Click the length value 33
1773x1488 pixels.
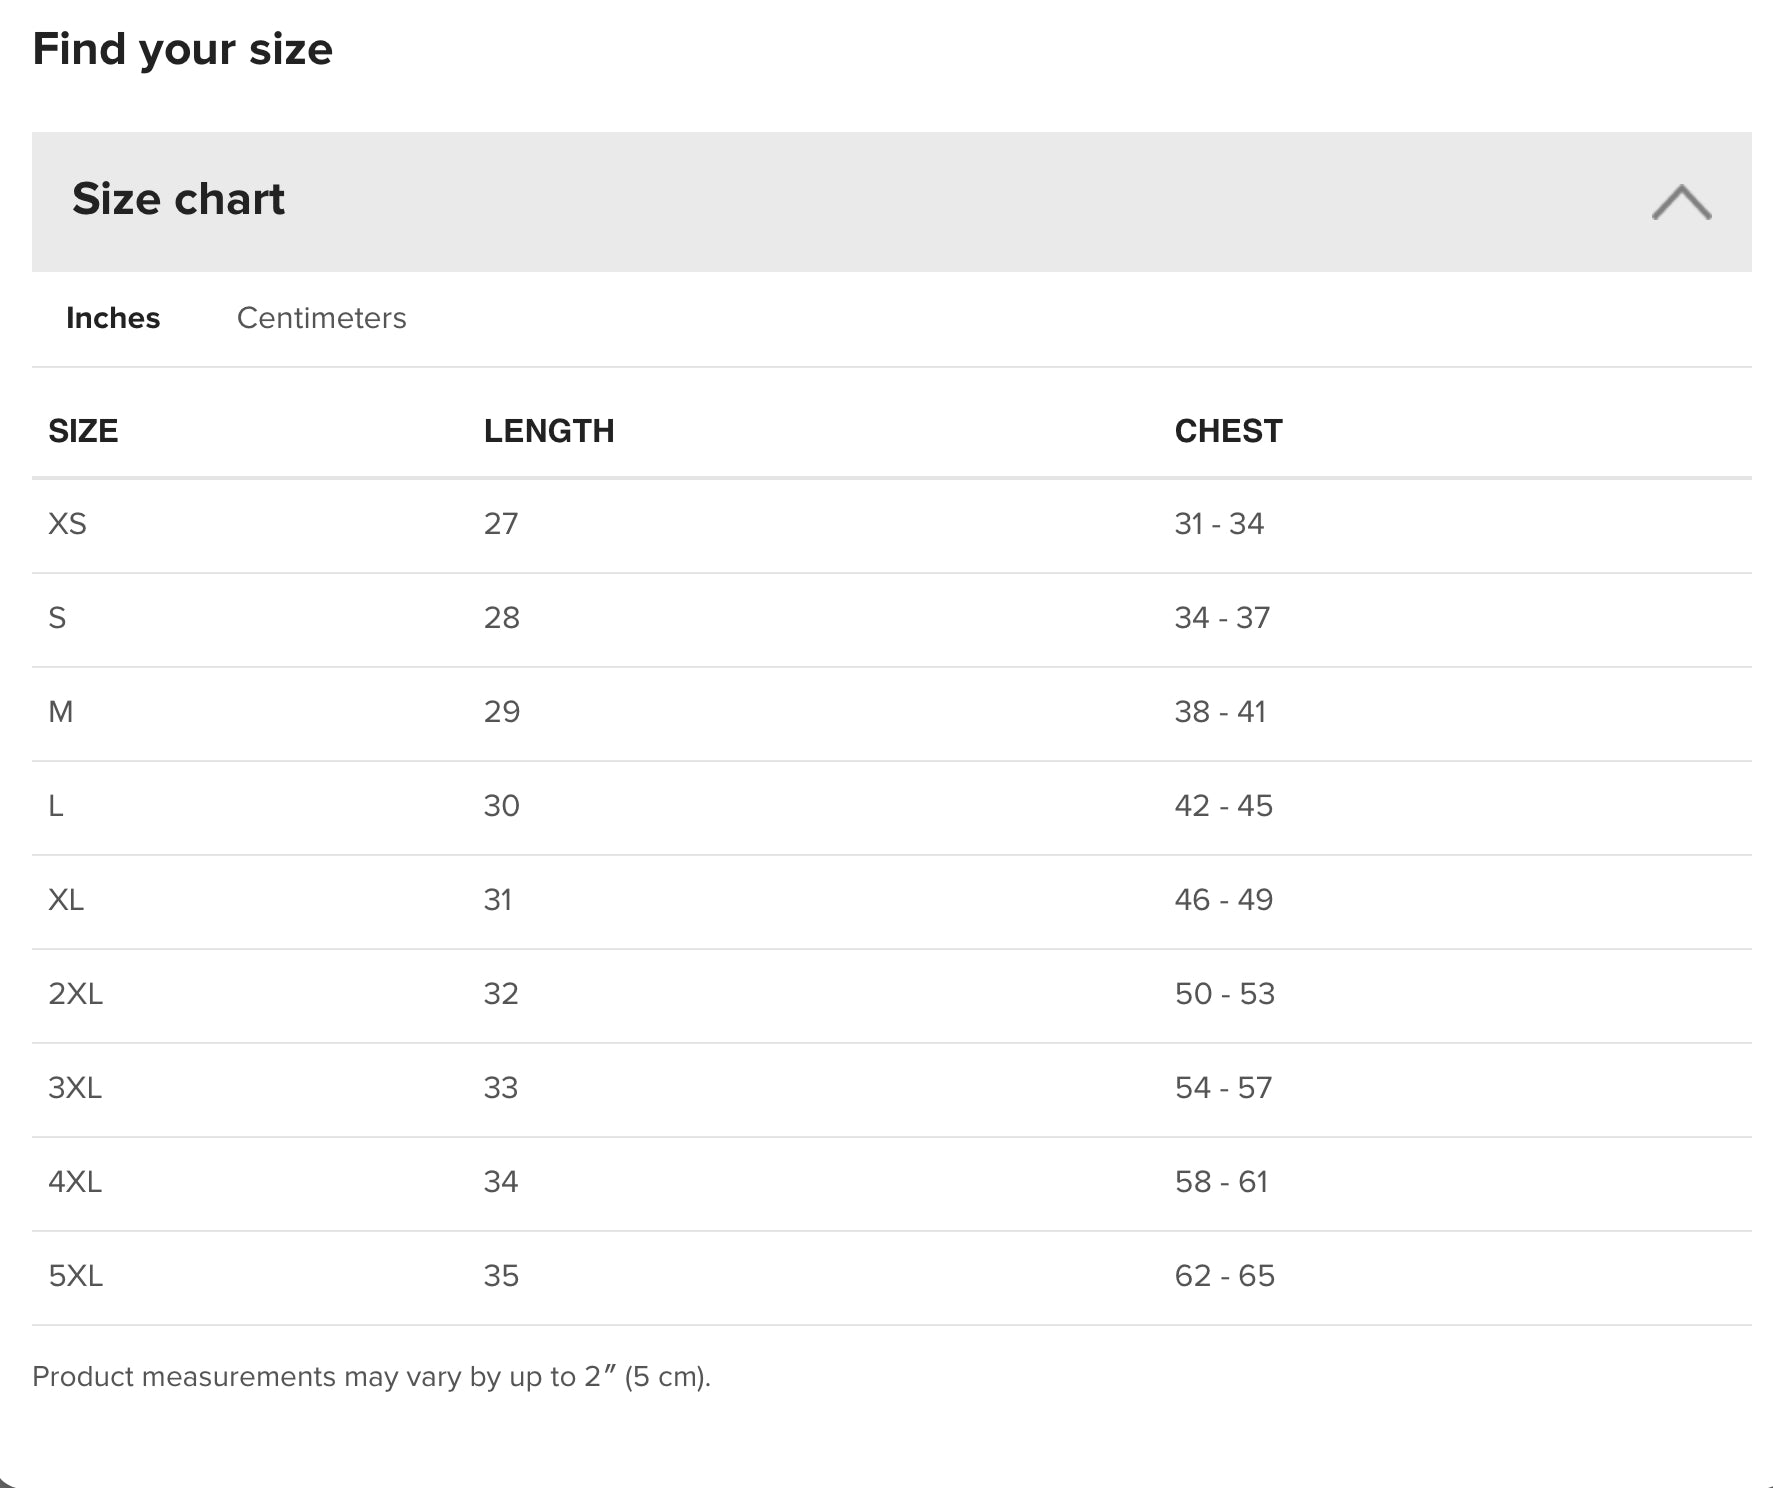[501, 1088]
